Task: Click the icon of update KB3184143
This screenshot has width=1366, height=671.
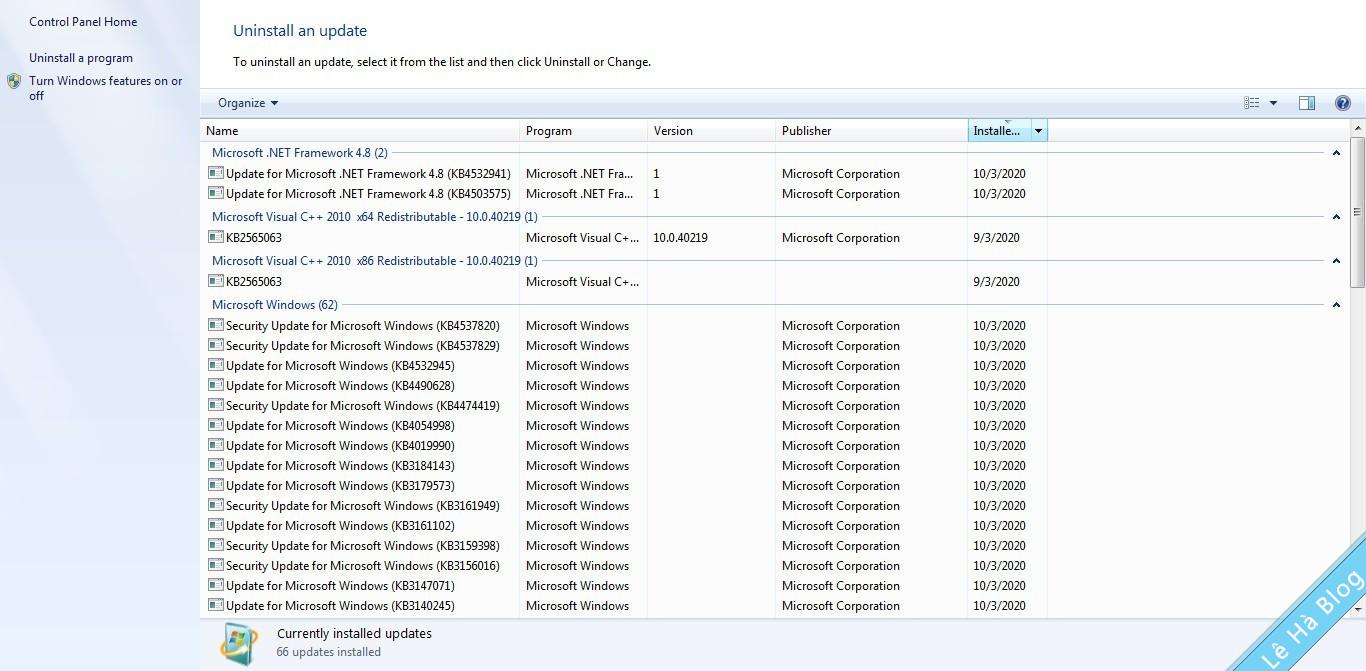Action: pyautogui.click(x=215, y=465)
